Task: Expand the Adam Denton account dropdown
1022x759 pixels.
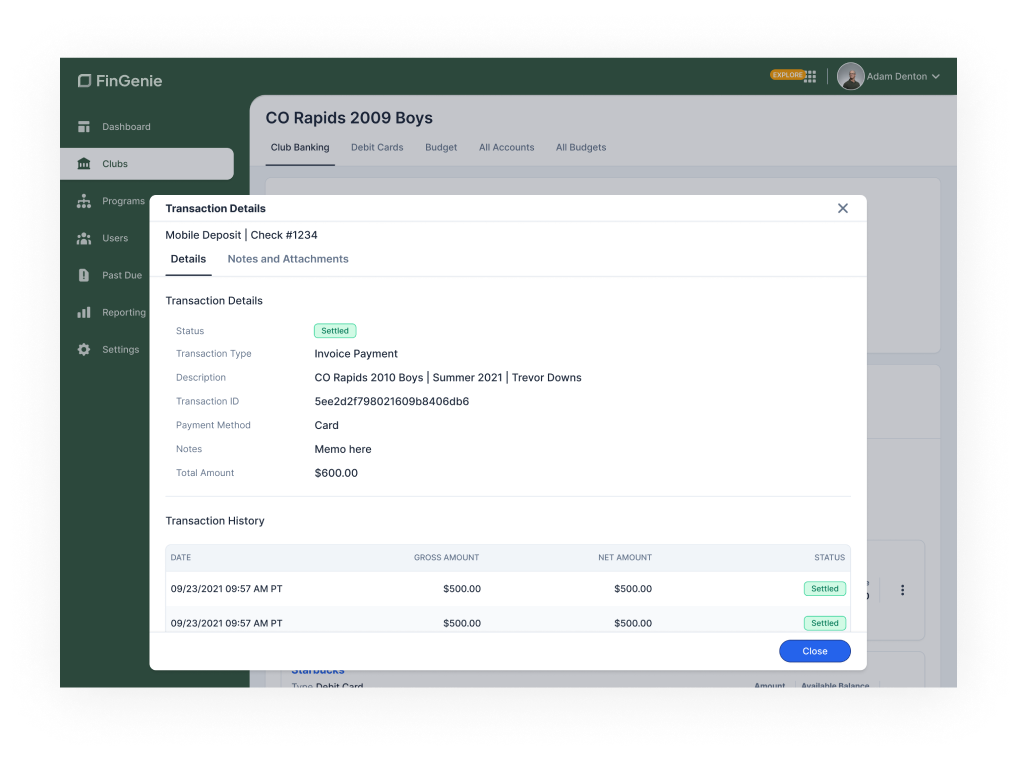Action: [936, 76]
